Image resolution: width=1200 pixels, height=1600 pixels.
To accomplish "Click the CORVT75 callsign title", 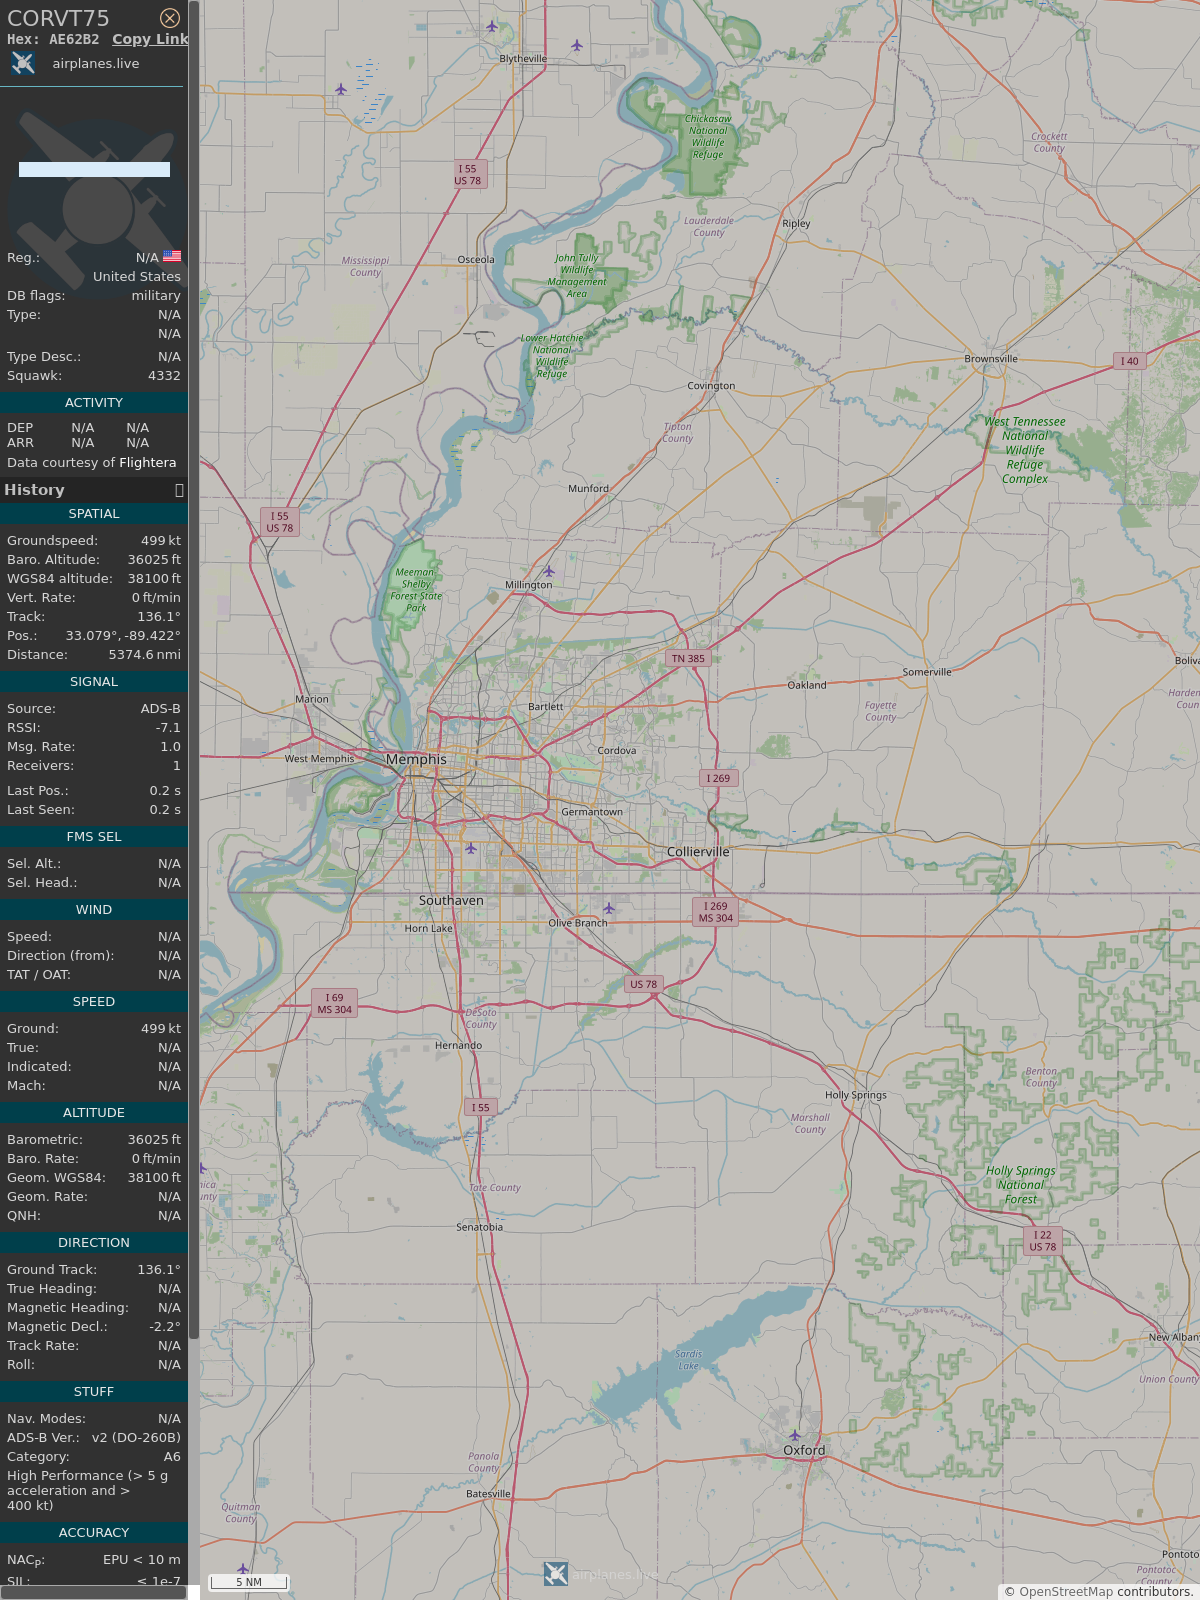I will pyautogui.click(x=58, y=18).
